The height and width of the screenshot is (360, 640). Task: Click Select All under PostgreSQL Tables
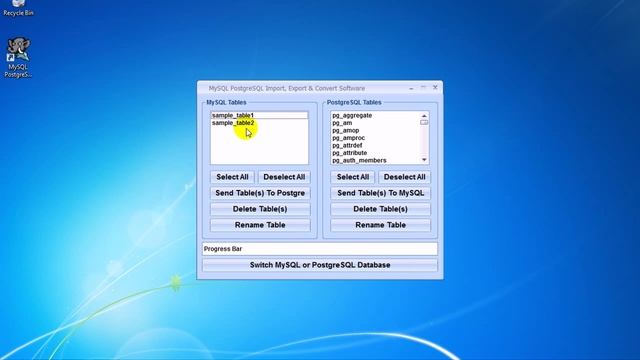pyautogui.click(x=353, y=177)
